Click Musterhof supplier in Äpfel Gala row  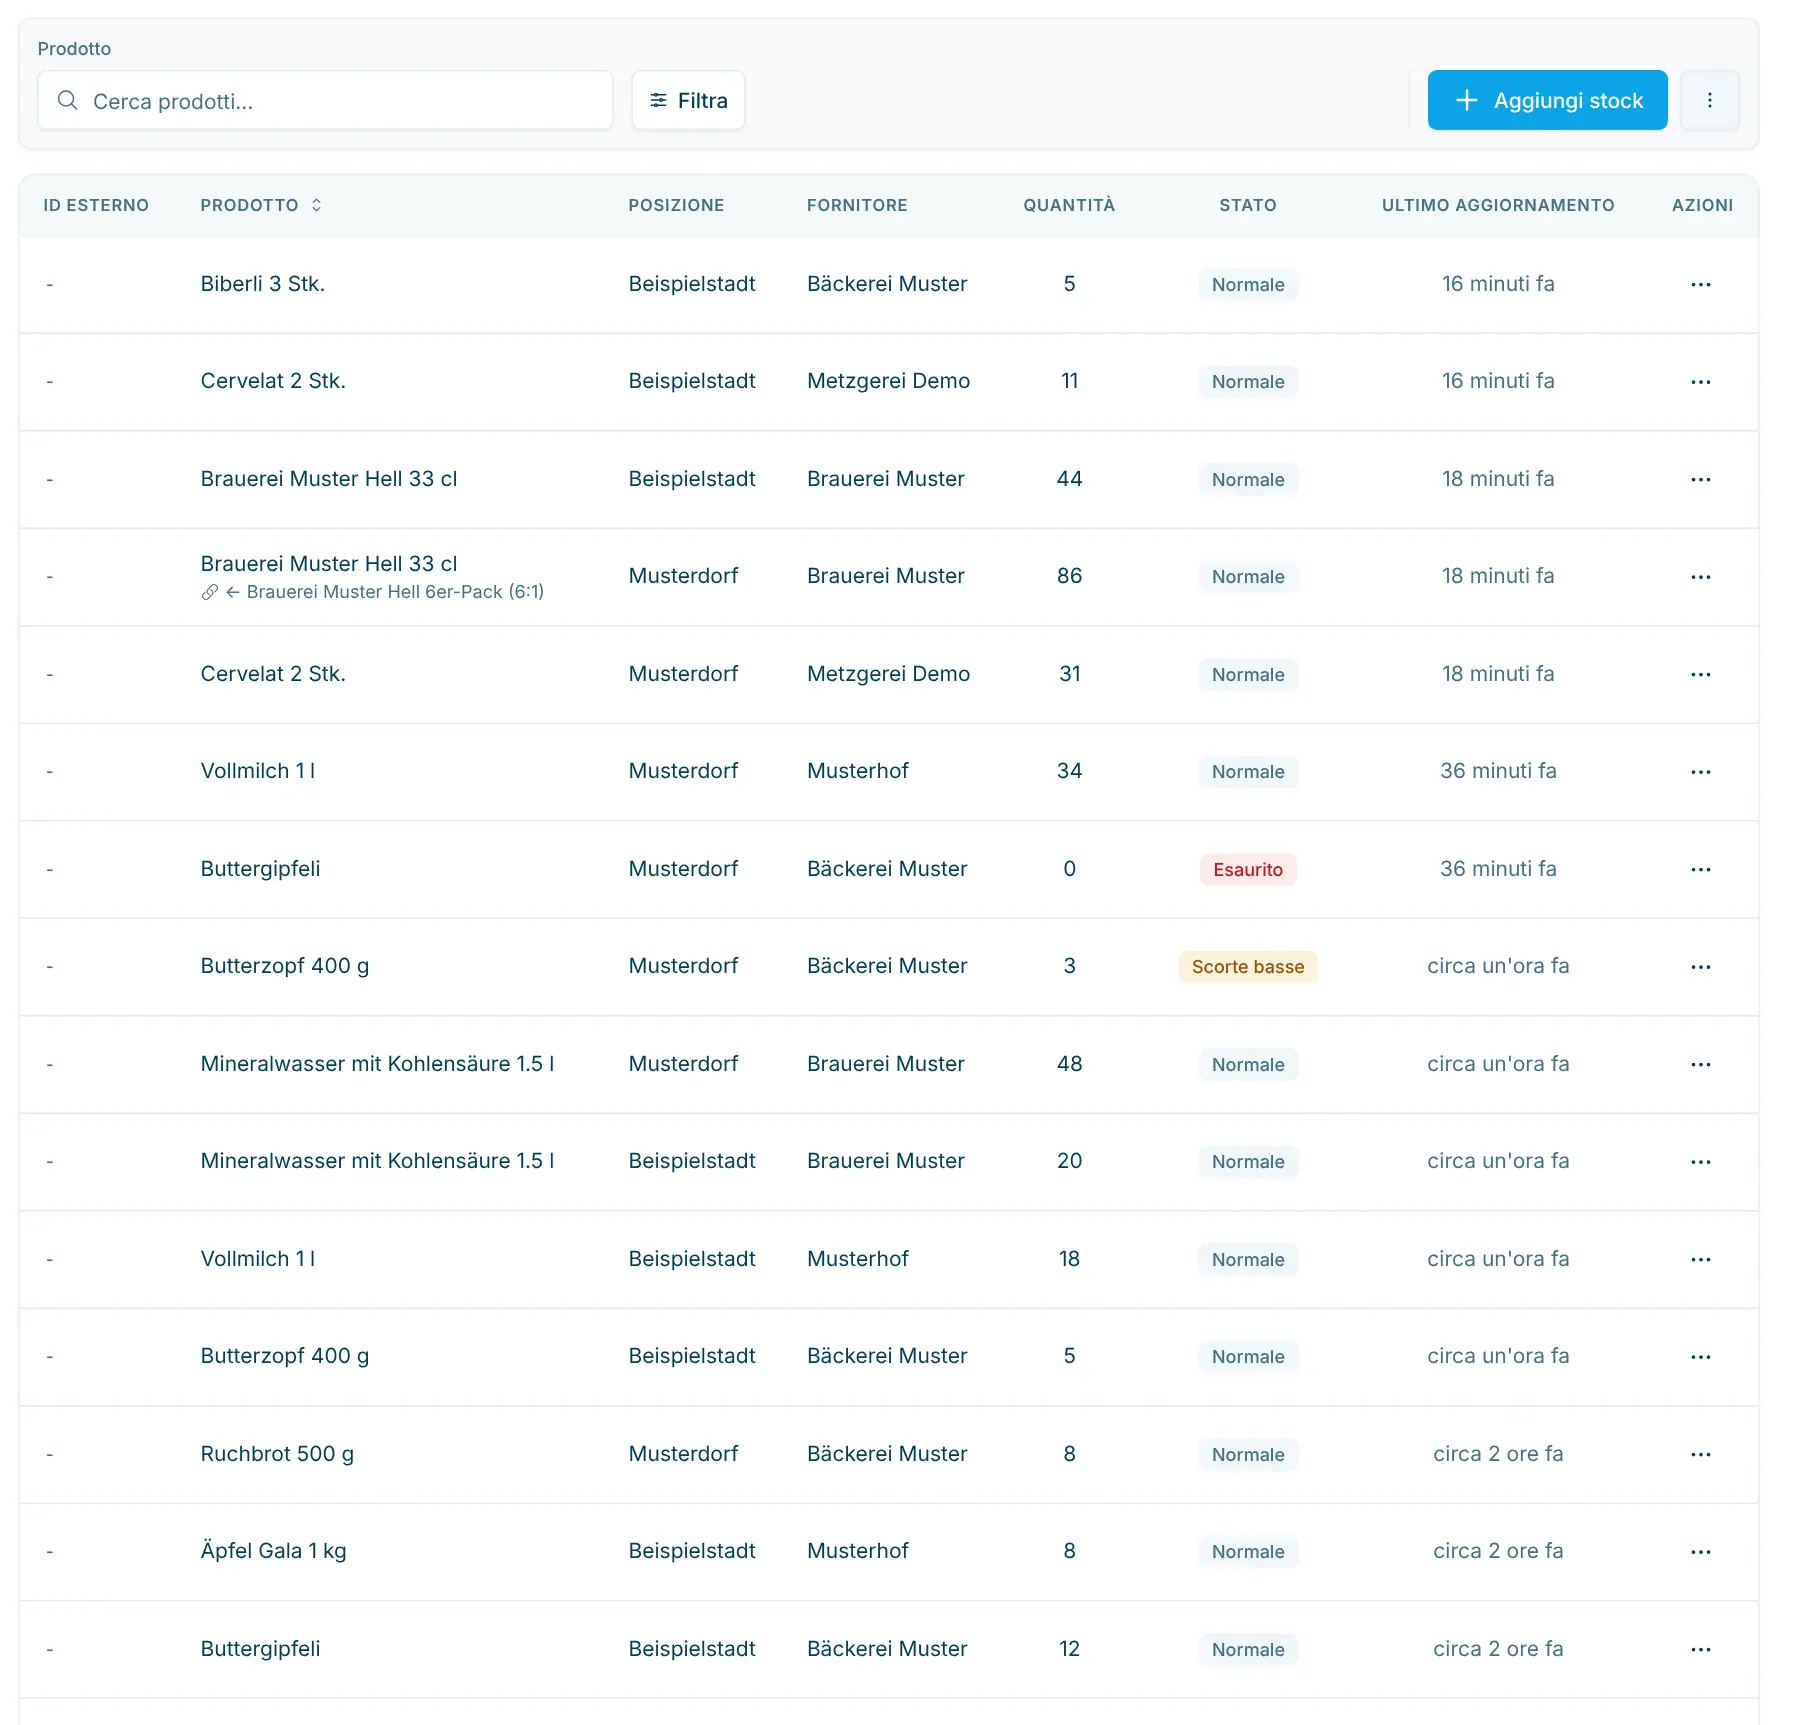pyautogui.click(x=857, y=1551)
